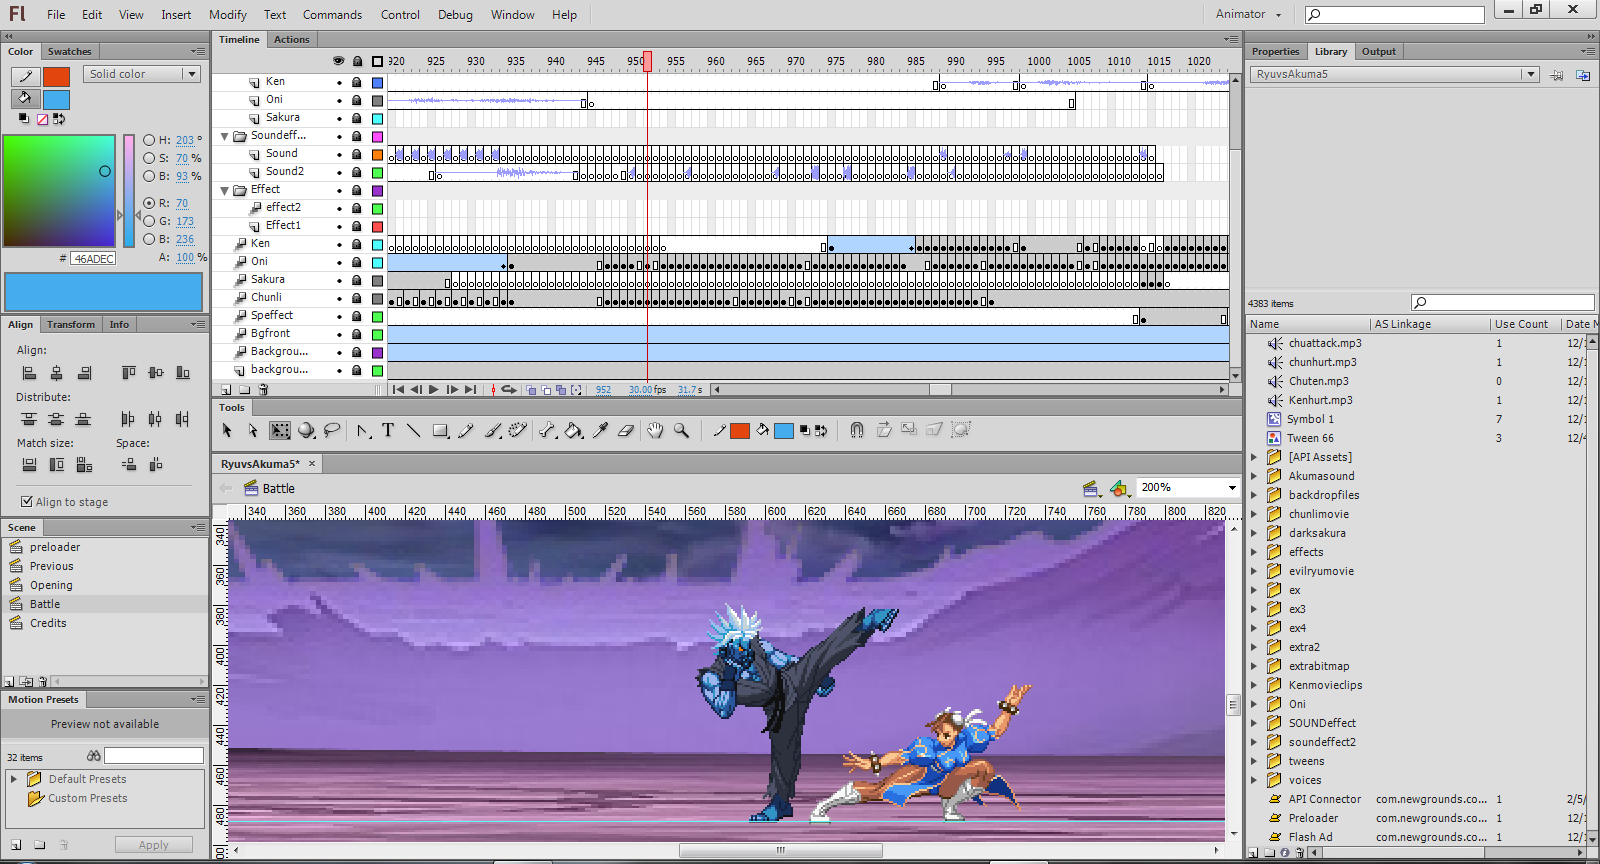Select the S saturation radio button

149,158
